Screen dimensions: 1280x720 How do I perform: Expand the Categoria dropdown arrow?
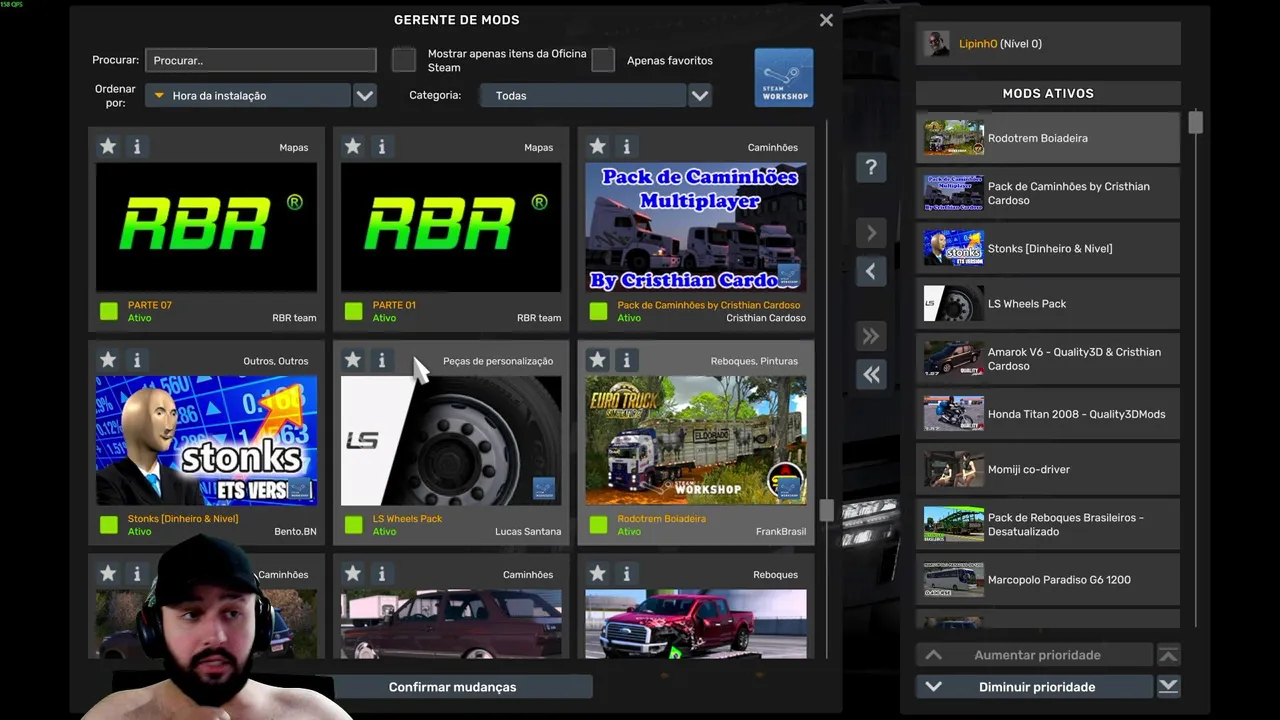pos(700,96)
